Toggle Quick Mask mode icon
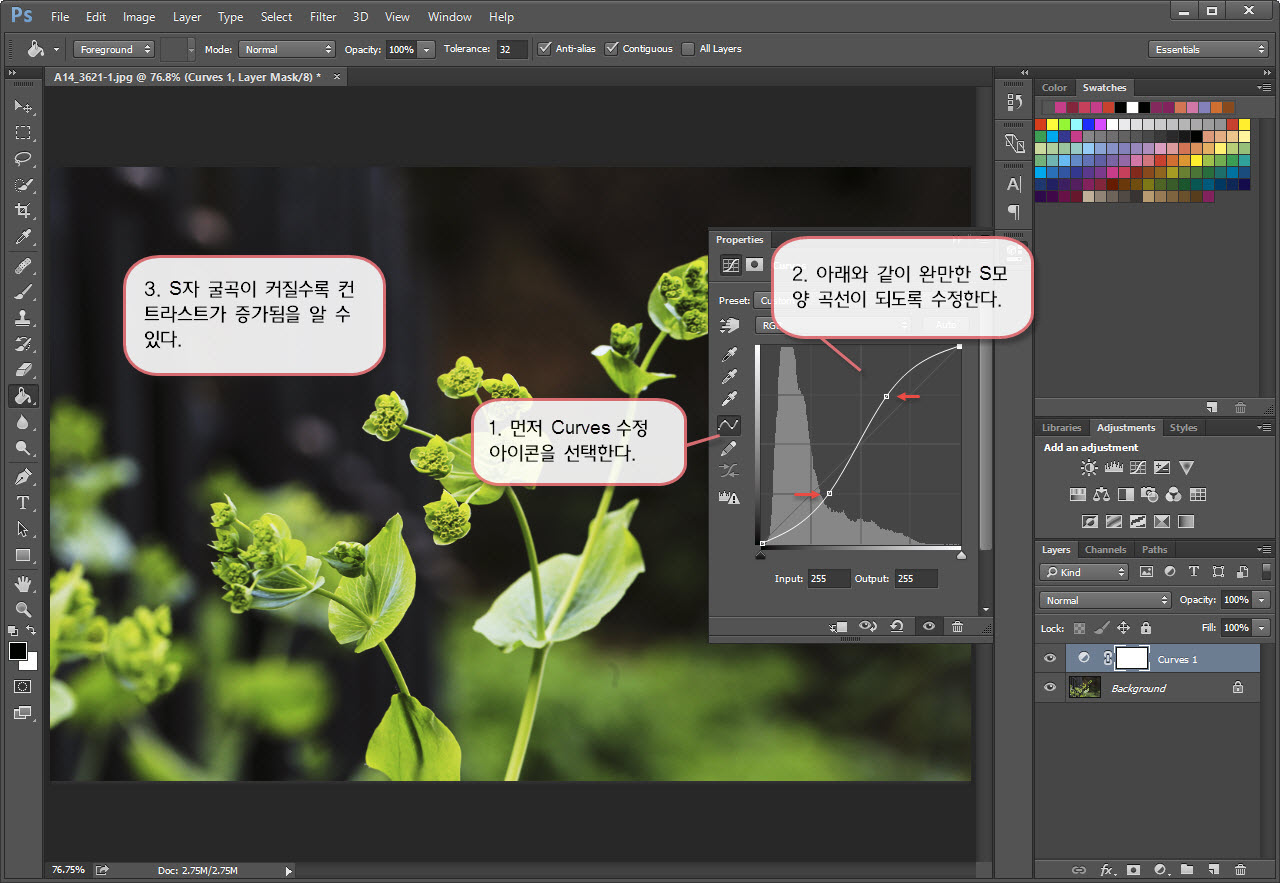The height and width of the screenshot is (883, 1280). tap(22, 687)
